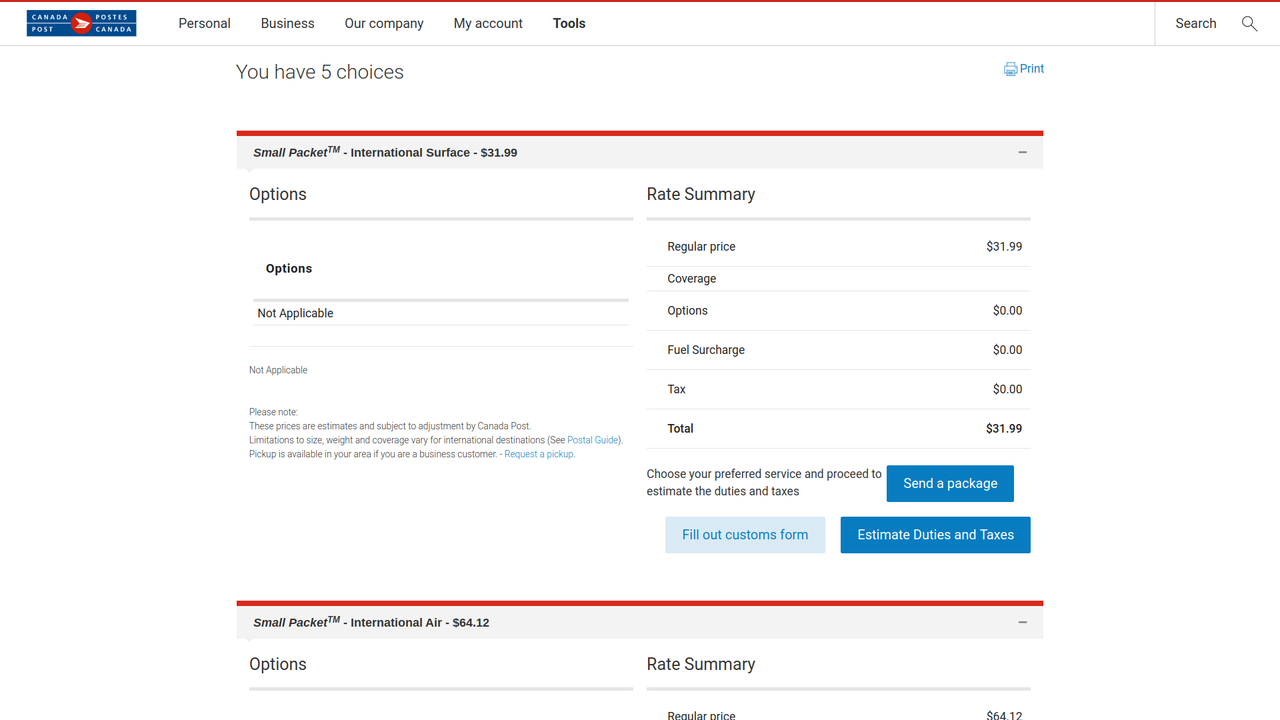Click the search magnifier icon

1249,23
